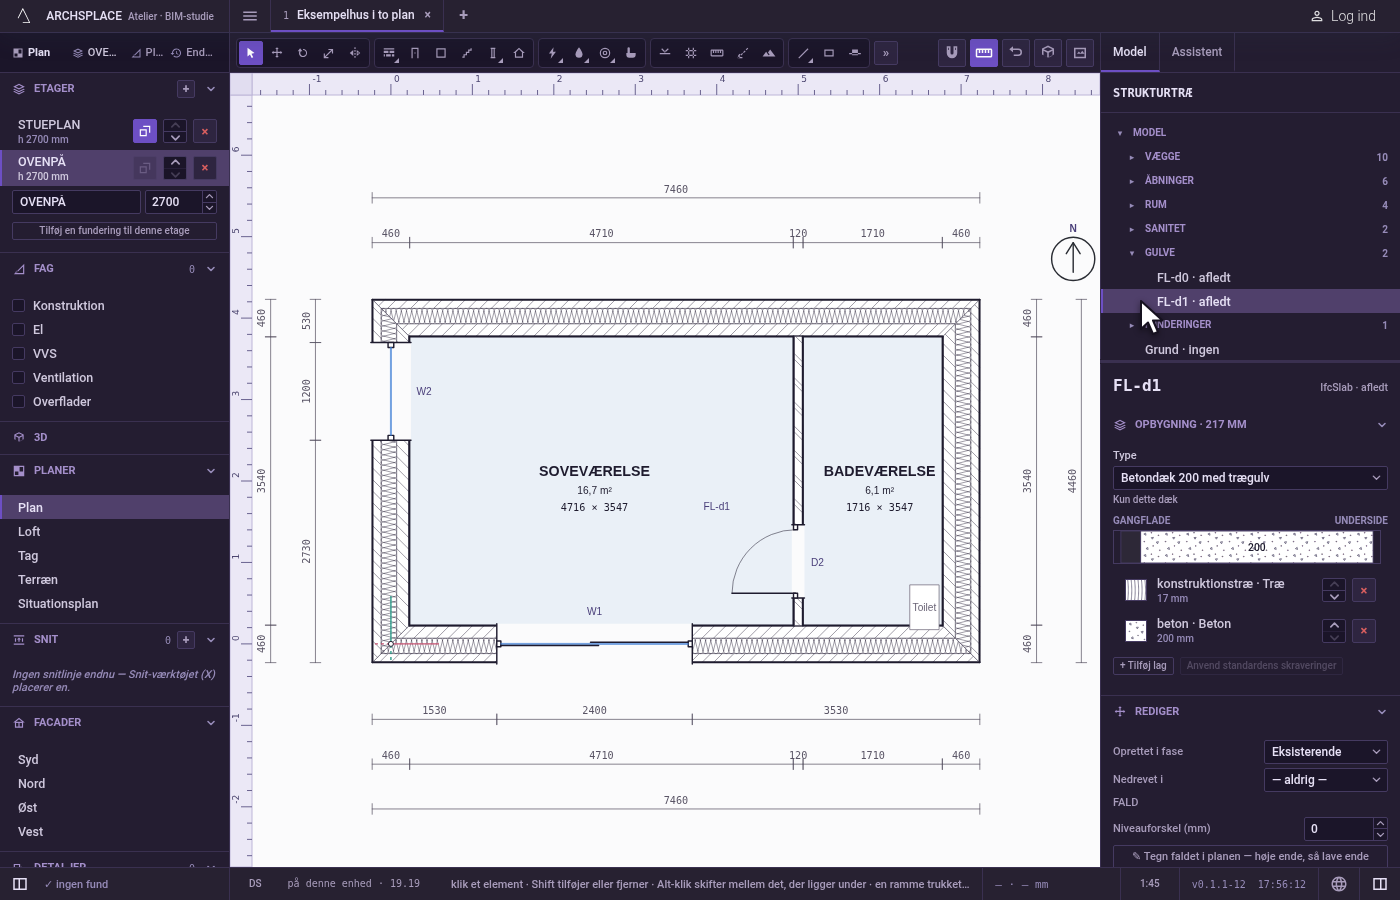
Task: Open the Syd facade view
Action: point(115,760)
